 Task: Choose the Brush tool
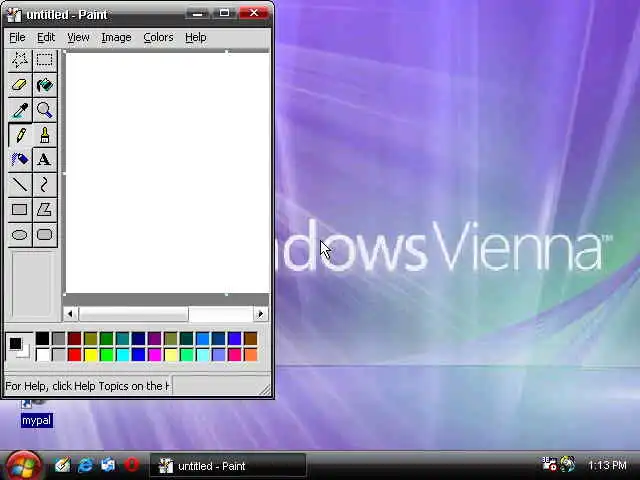click(44, 135)
